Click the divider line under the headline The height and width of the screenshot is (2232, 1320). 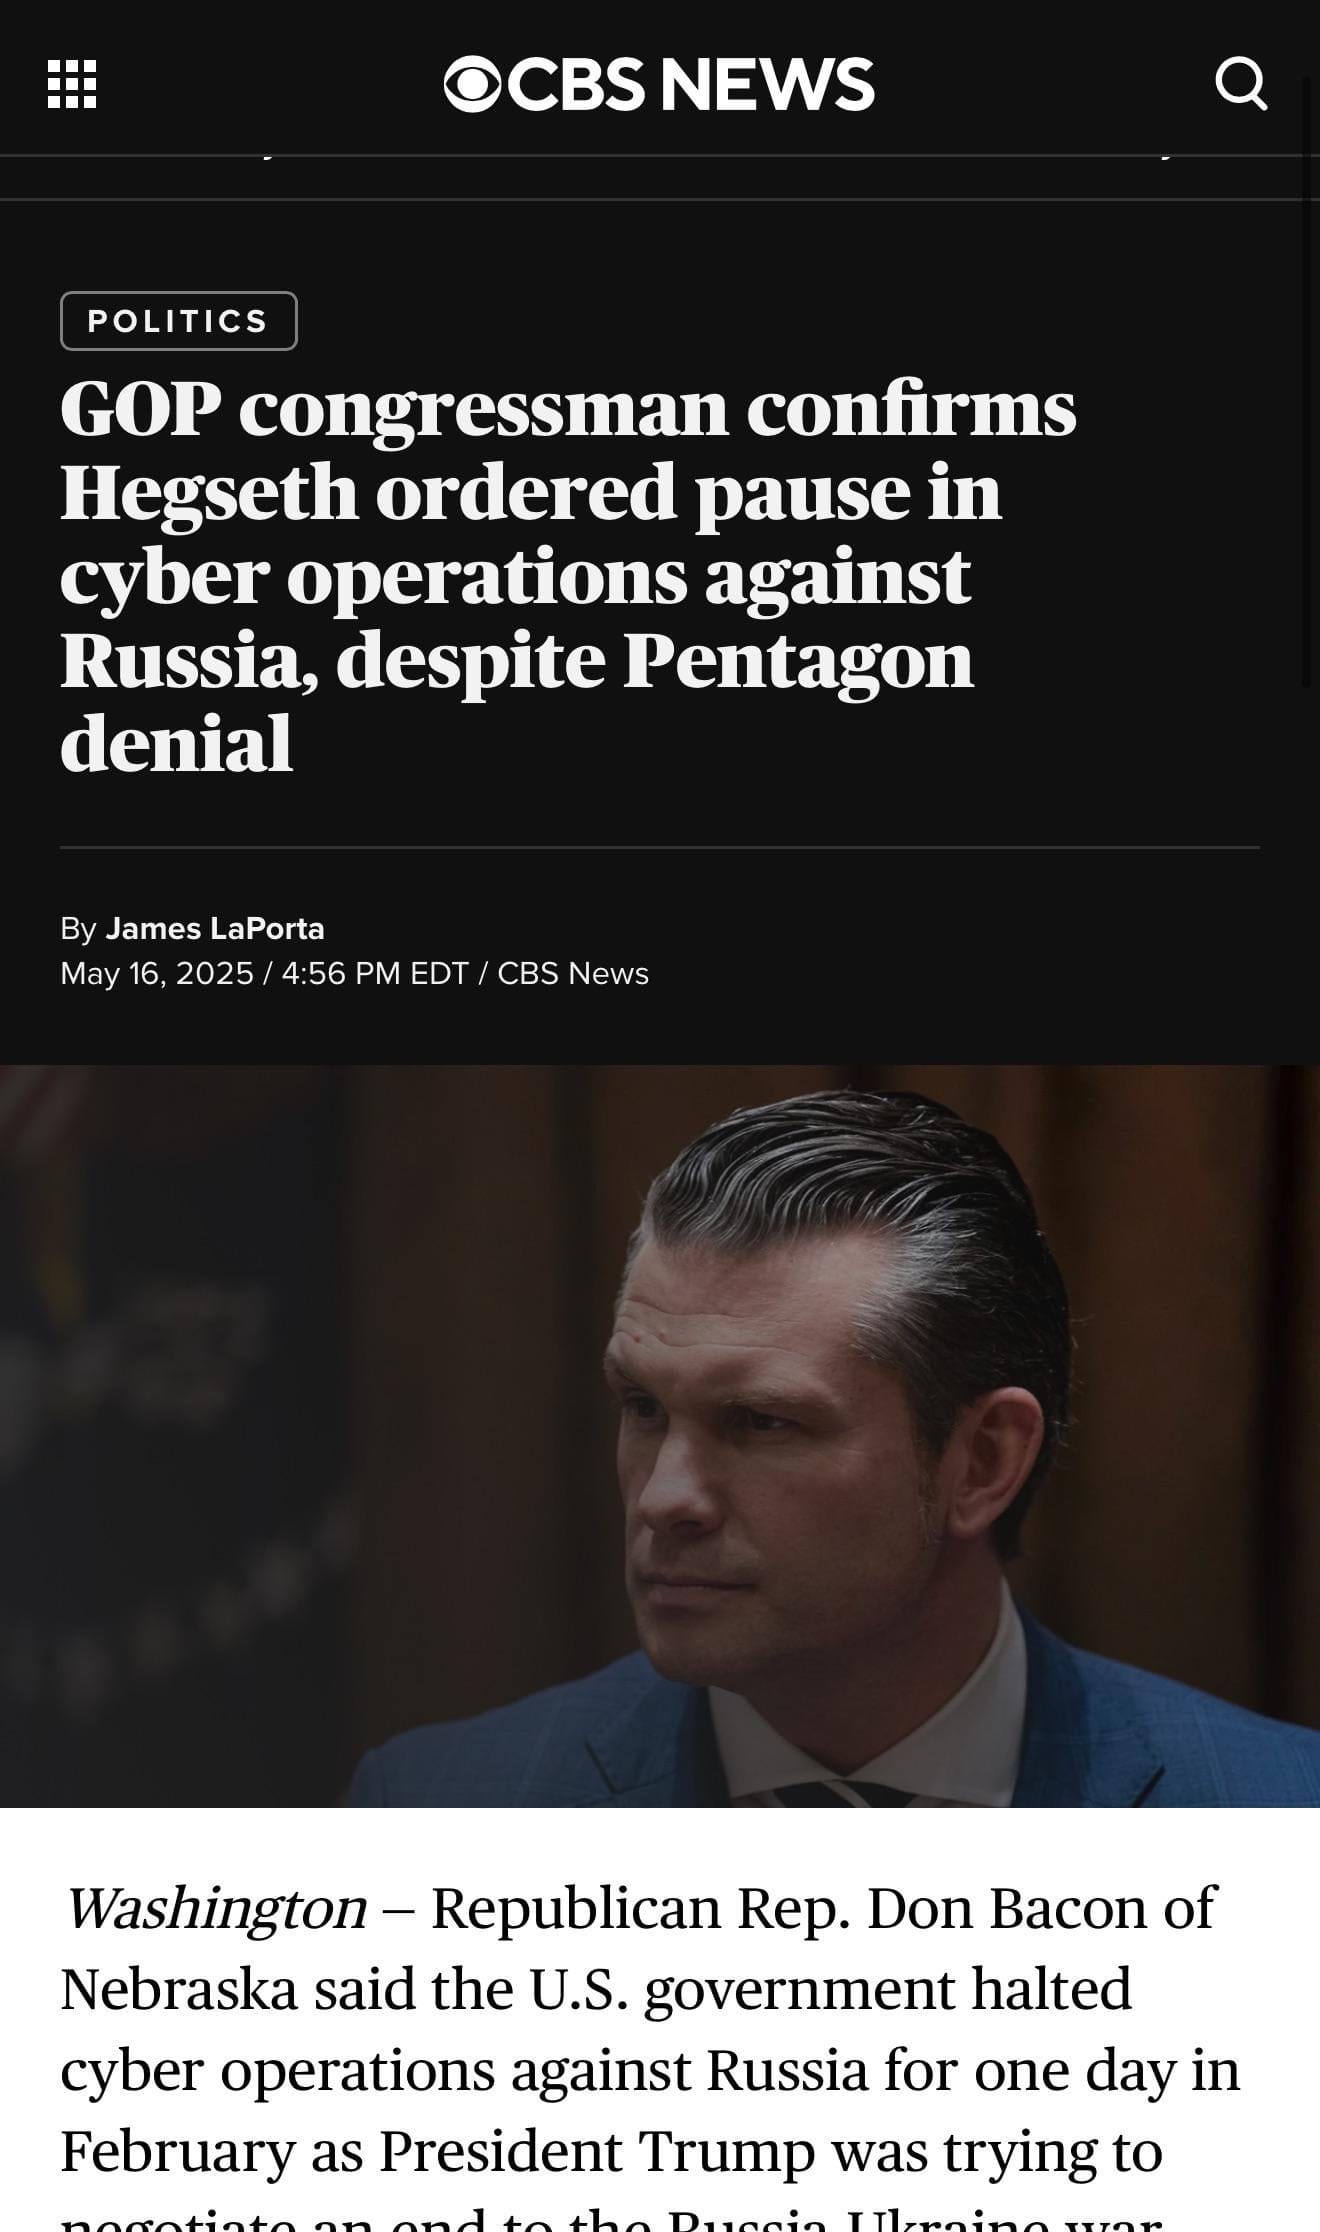(x=660, y=847)
